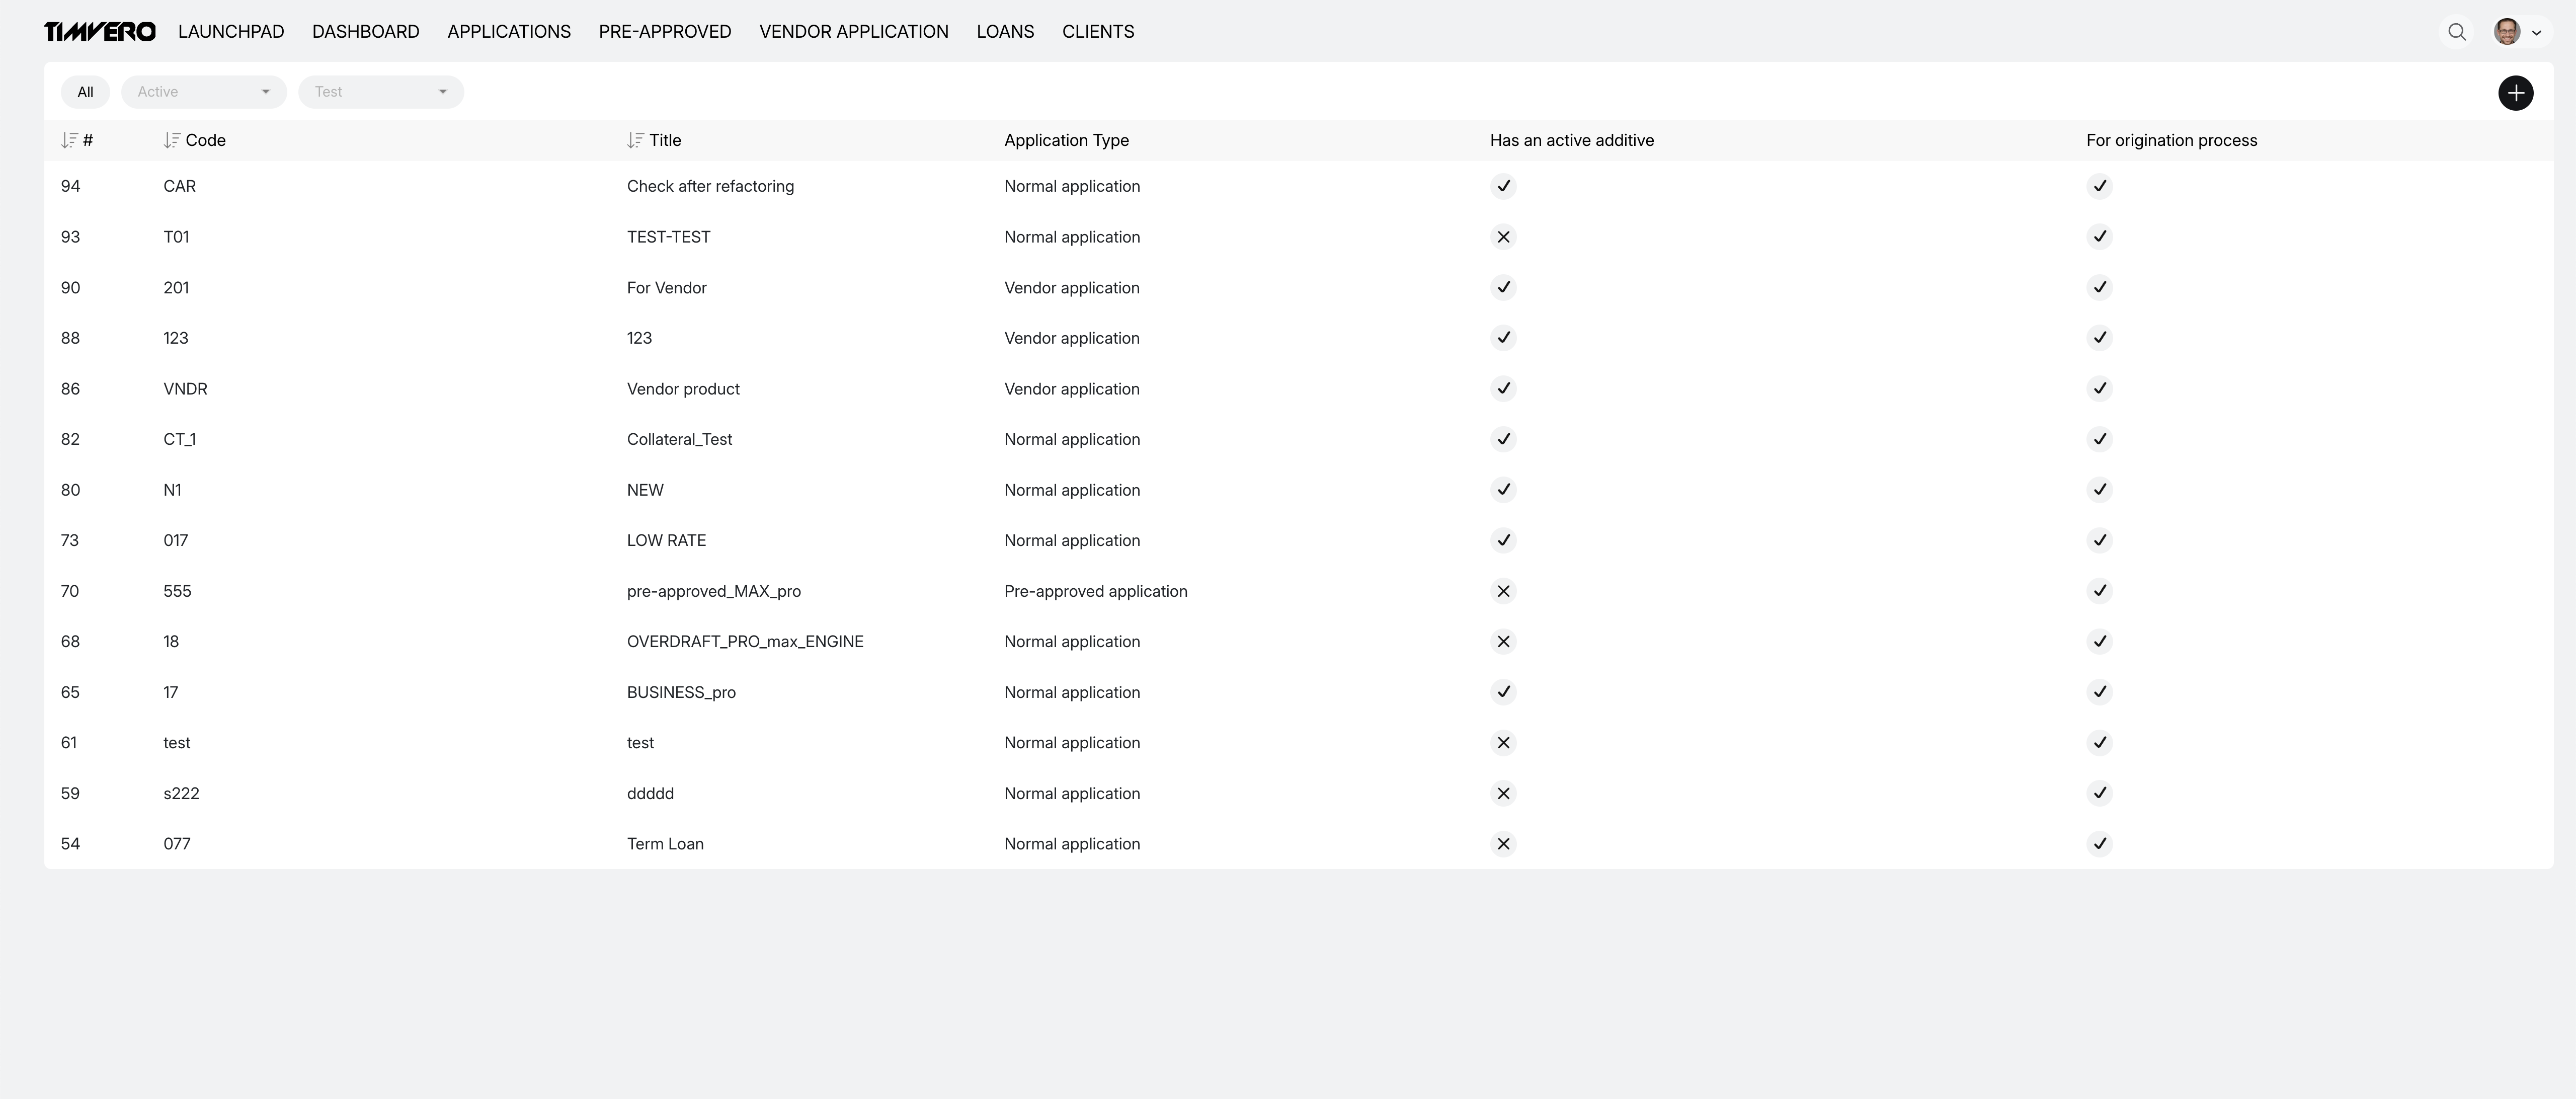
Task: Click the plus icon to add new product
Action: 2517,93
